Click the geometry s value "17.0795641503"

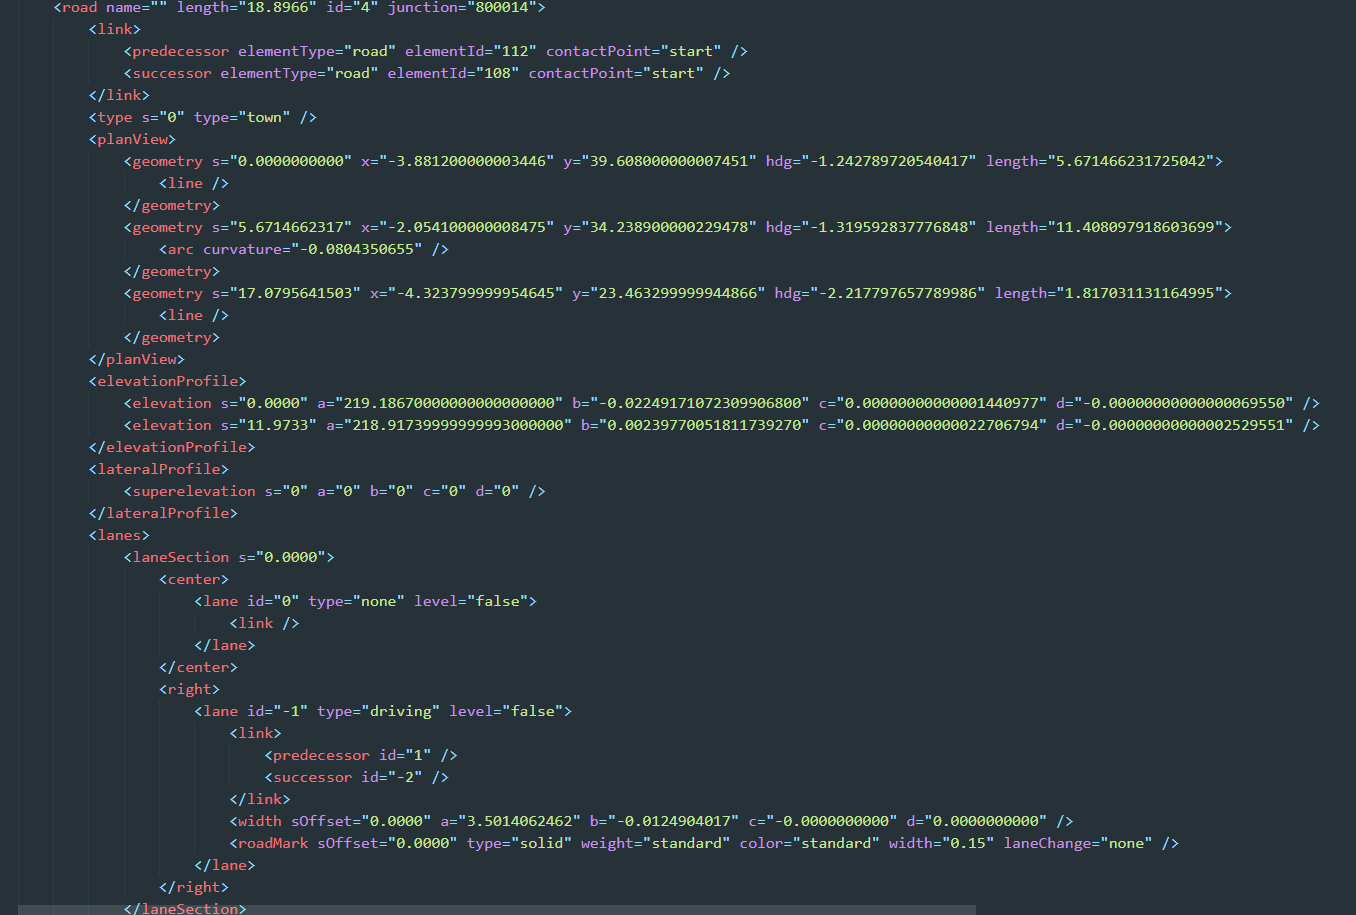[x=295, y=293]
